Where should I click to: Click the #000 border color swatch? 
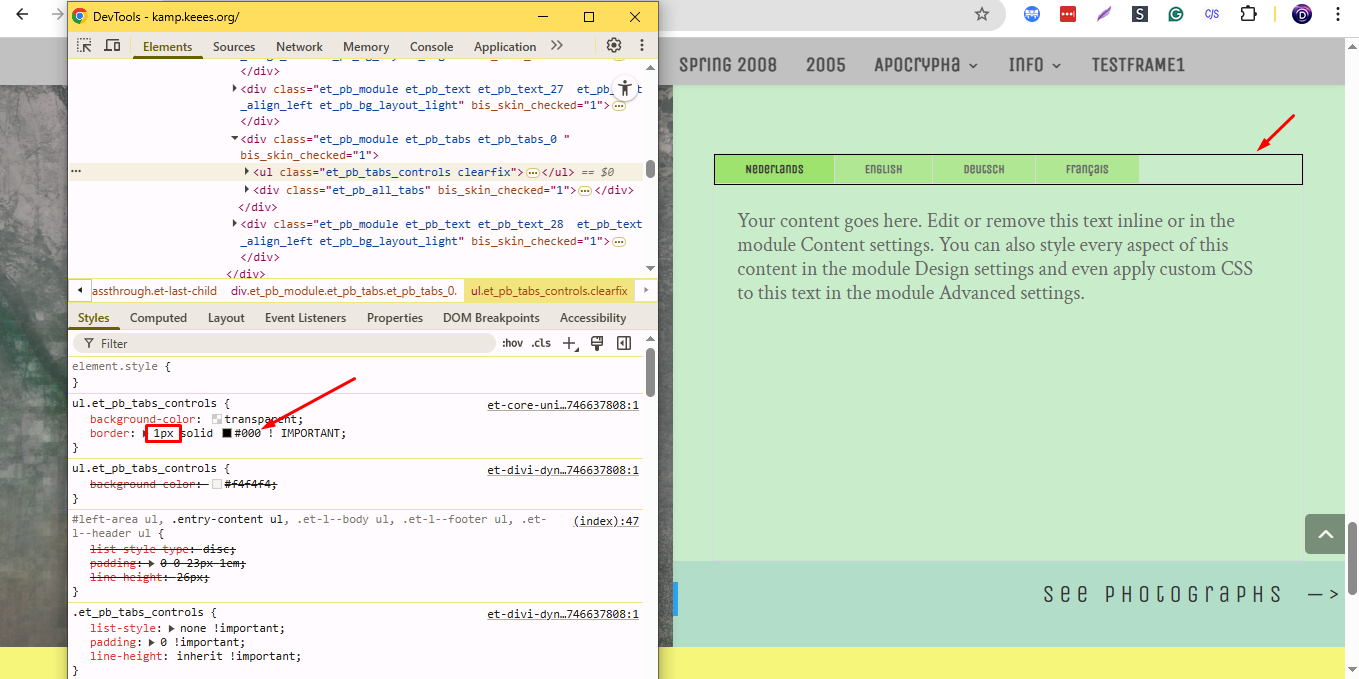coord(227,434)
